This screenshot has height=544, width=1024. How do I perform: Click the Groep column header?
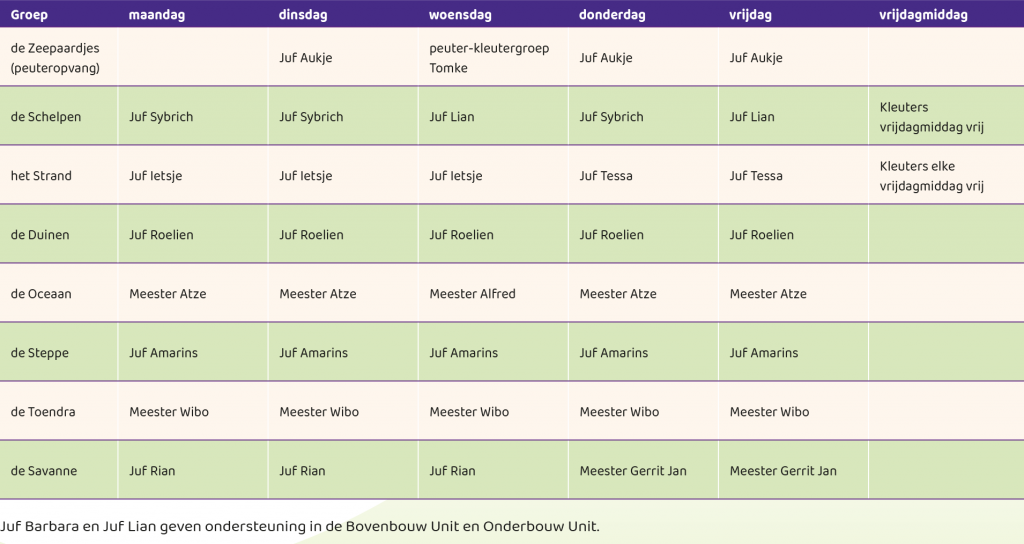tap(29, 14)
